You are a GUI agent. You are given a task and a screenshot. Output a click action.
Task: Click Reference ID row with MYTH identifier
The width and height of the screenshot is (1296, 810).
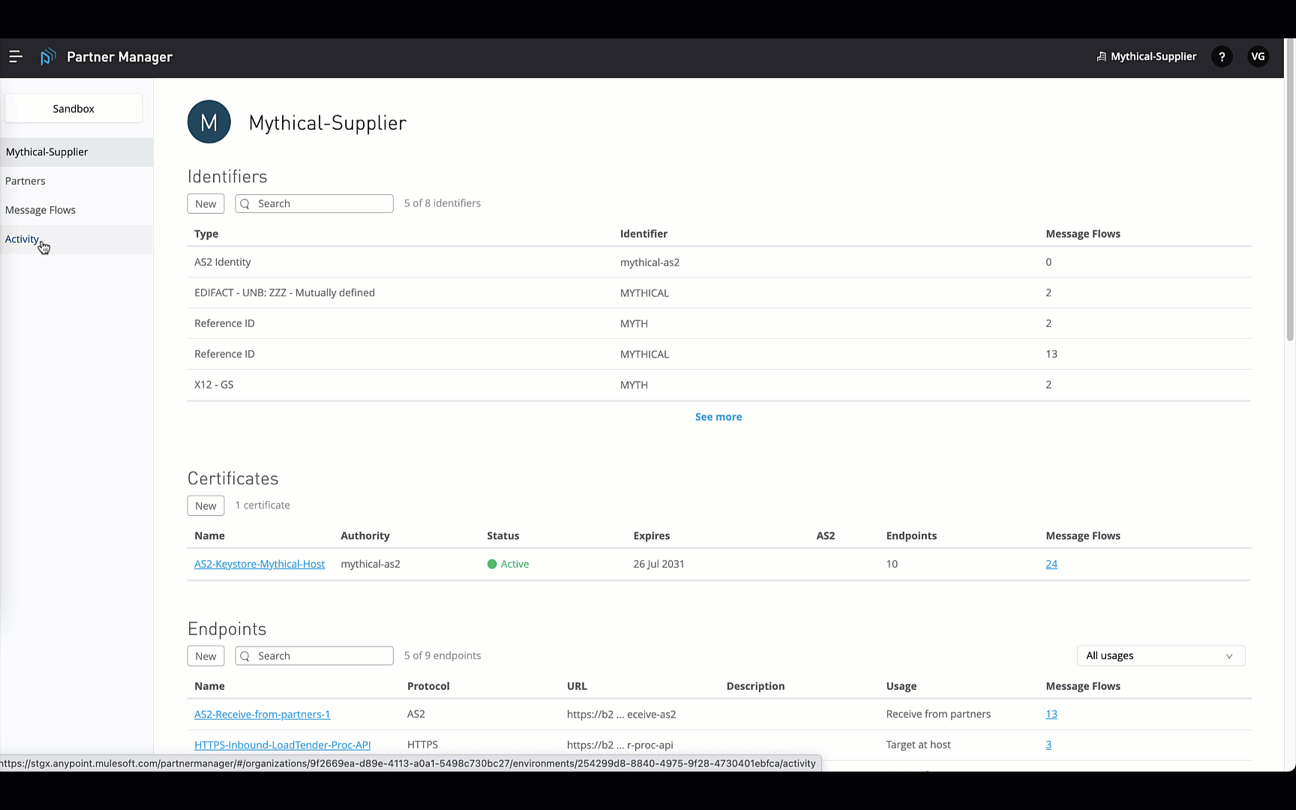click(719, 324)
